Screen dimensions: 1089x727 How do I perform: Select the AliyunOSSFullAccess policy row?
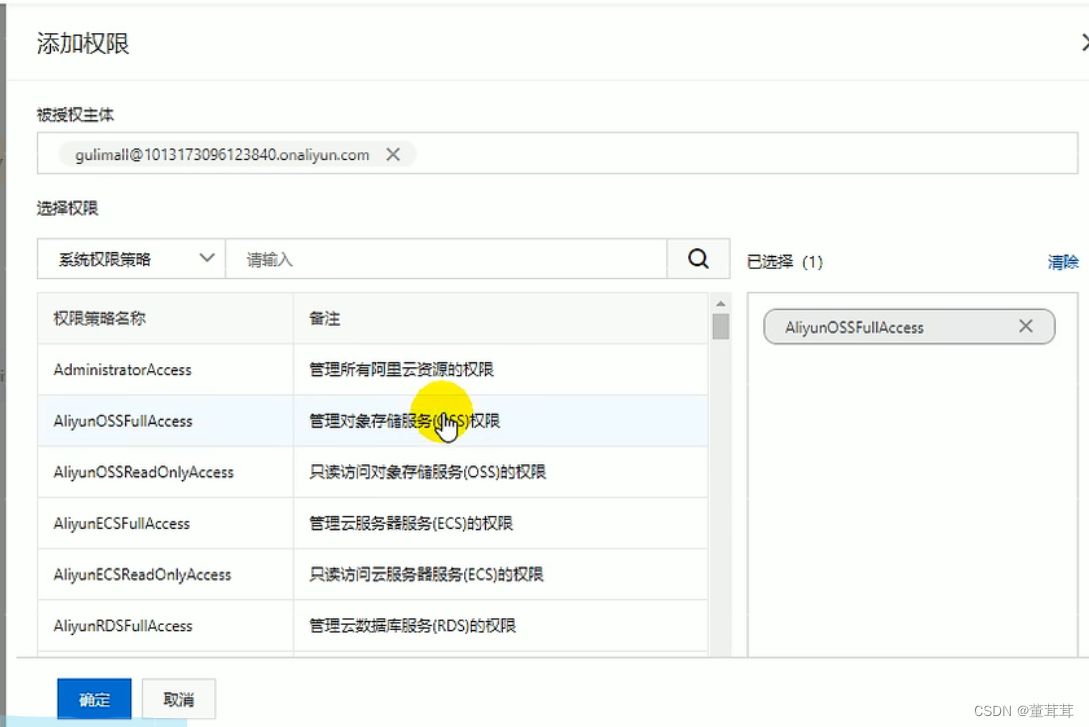click(372, 421)
